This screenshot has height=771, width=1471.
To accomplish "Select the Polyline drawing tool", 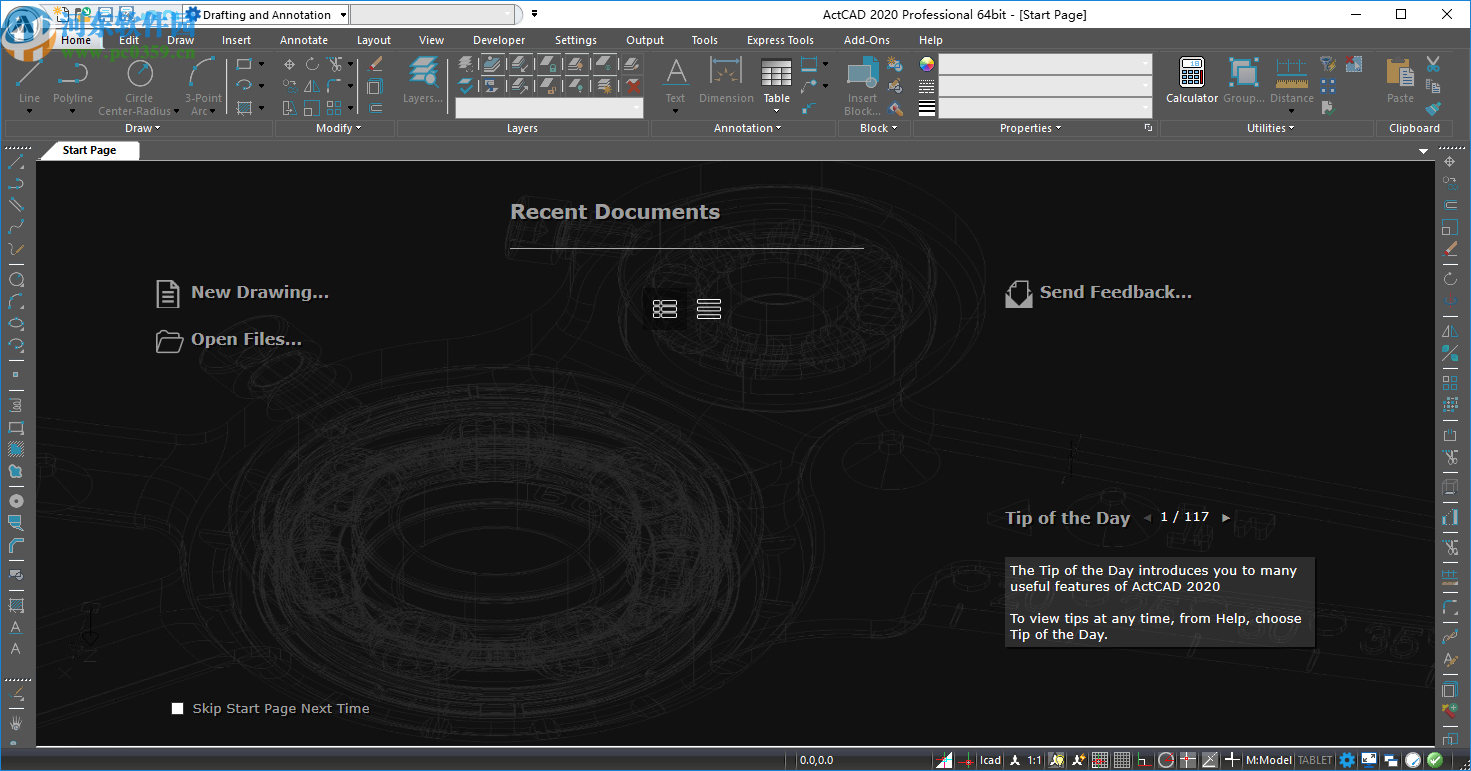I will (72, 78).
